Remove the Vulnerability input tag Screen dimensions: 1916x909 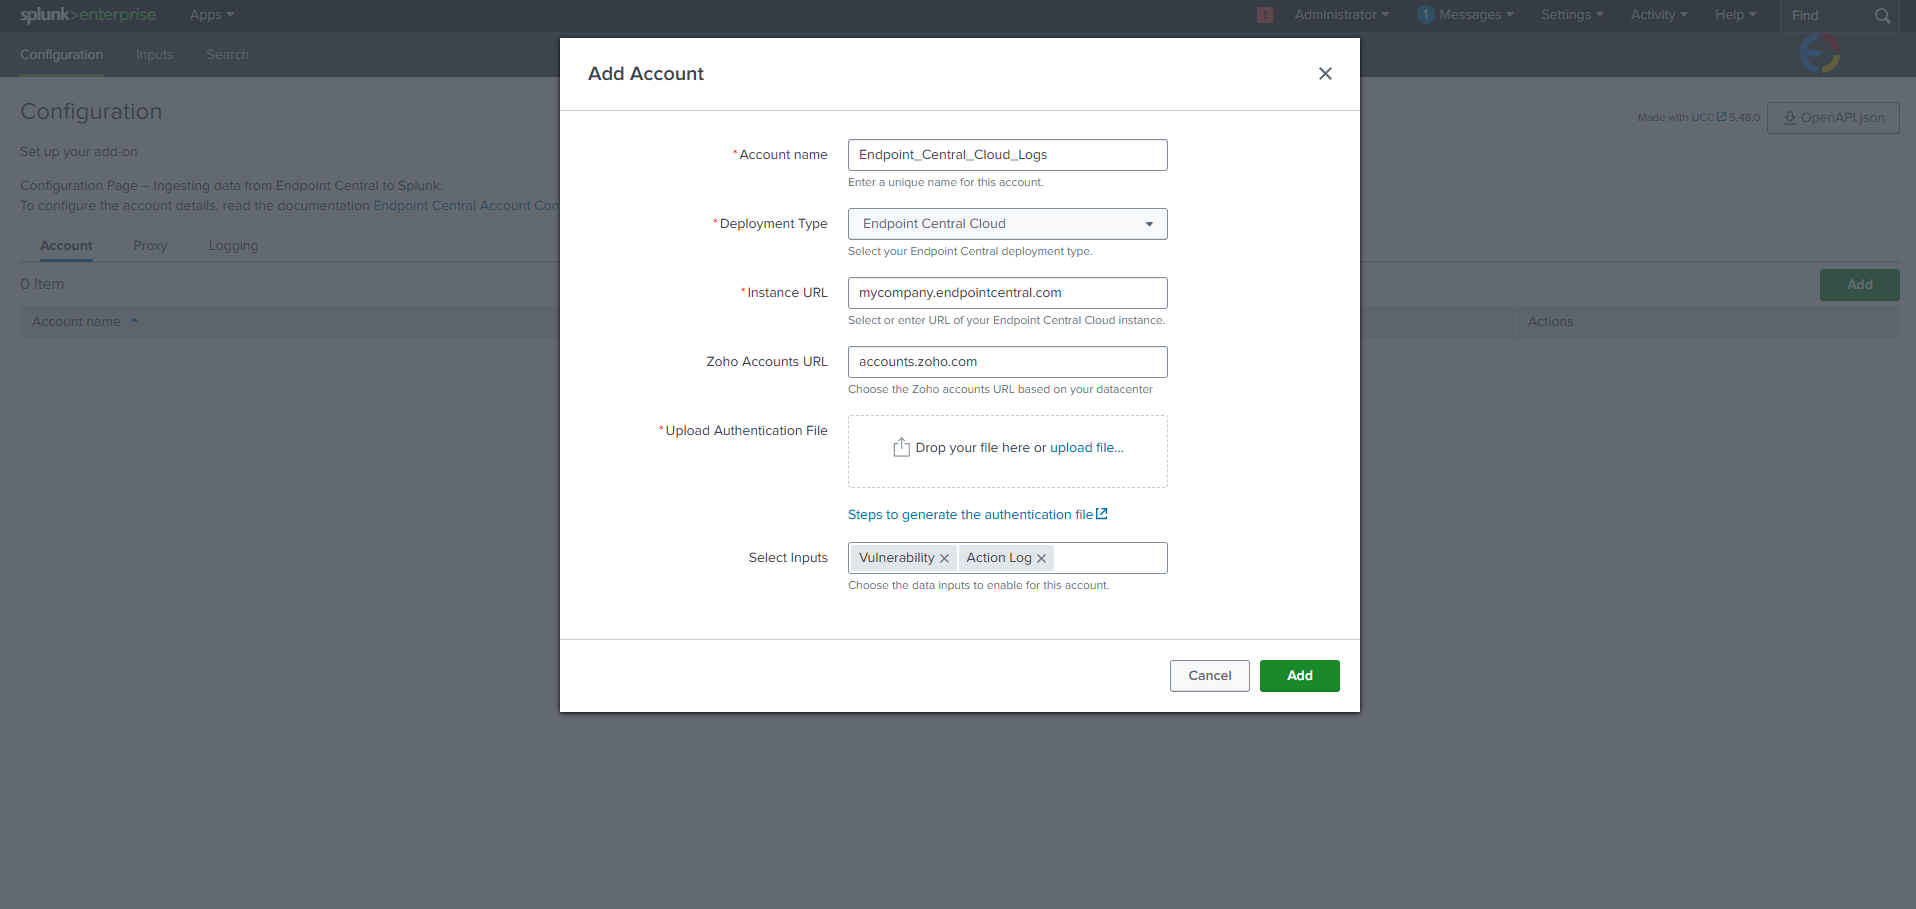pyautogui.click(x=944, y=559)
